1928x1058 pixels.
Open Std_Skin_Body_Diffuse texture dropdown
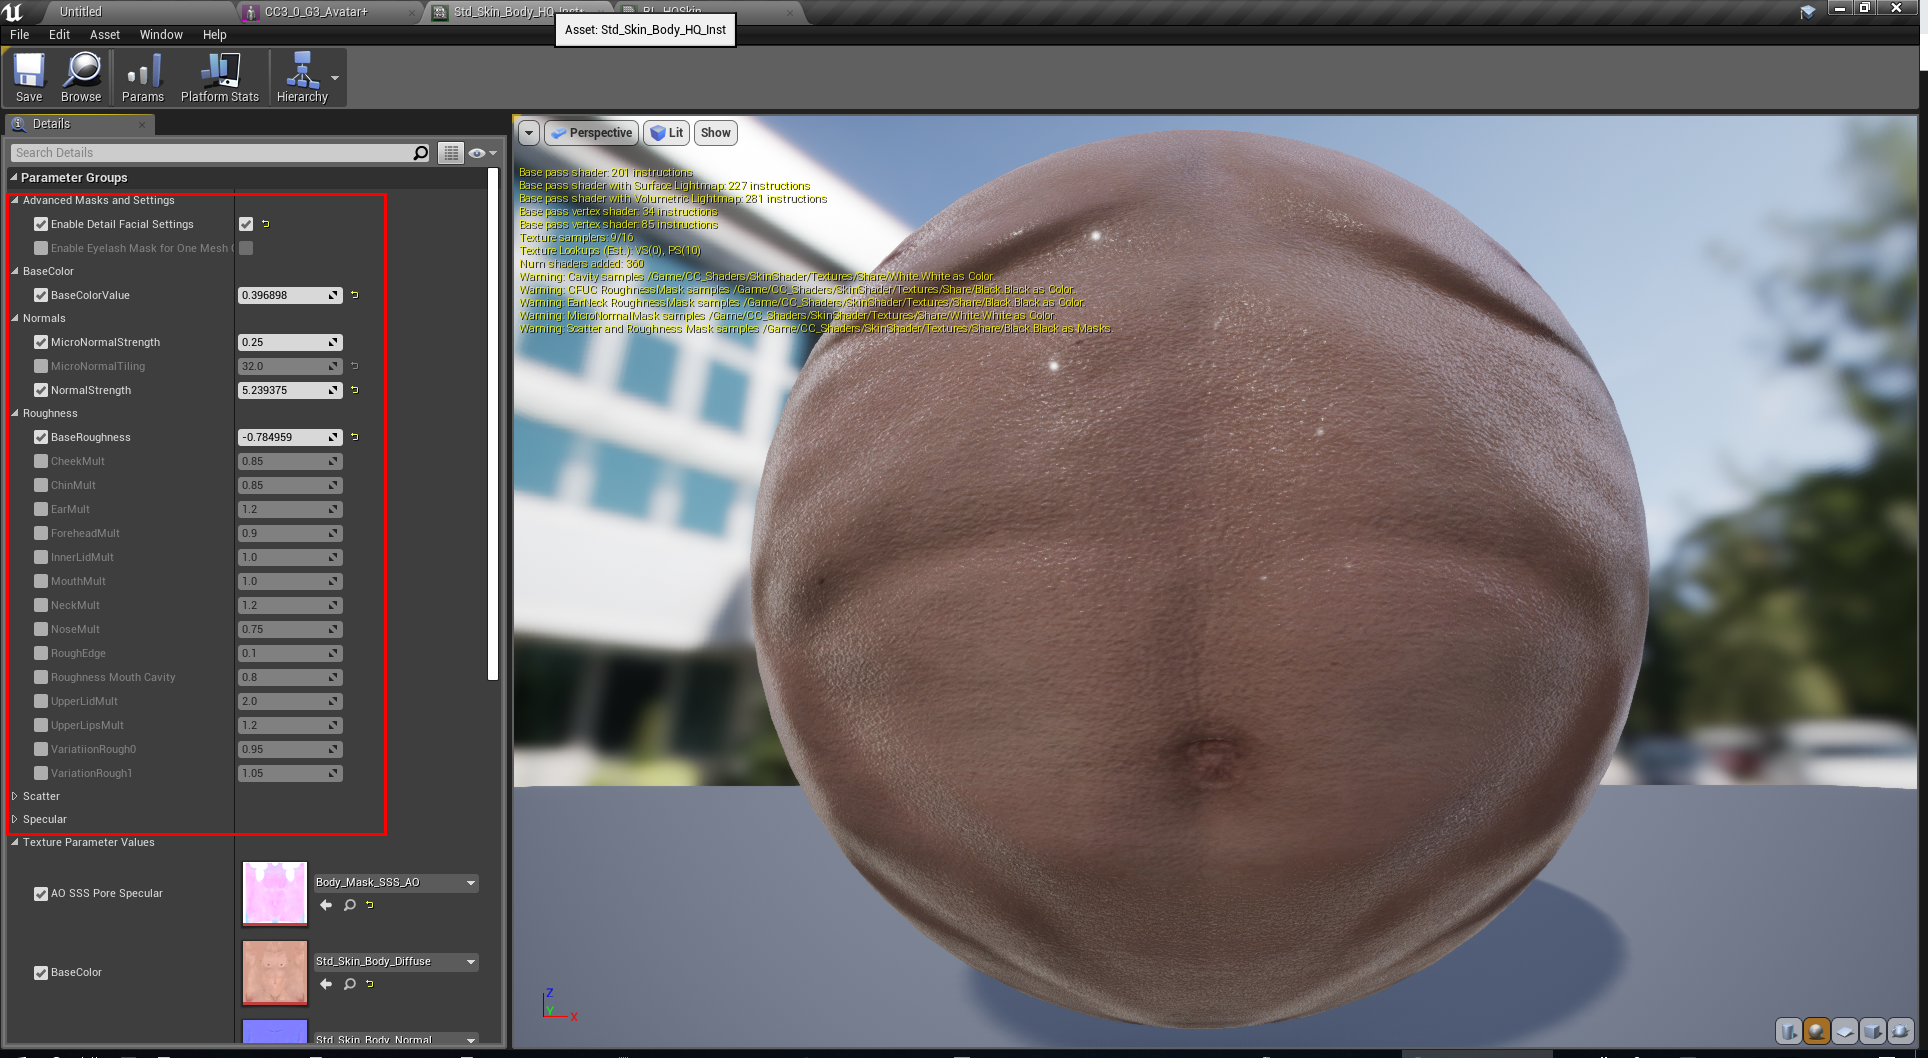pyautogui.click(x=397, y=962)
